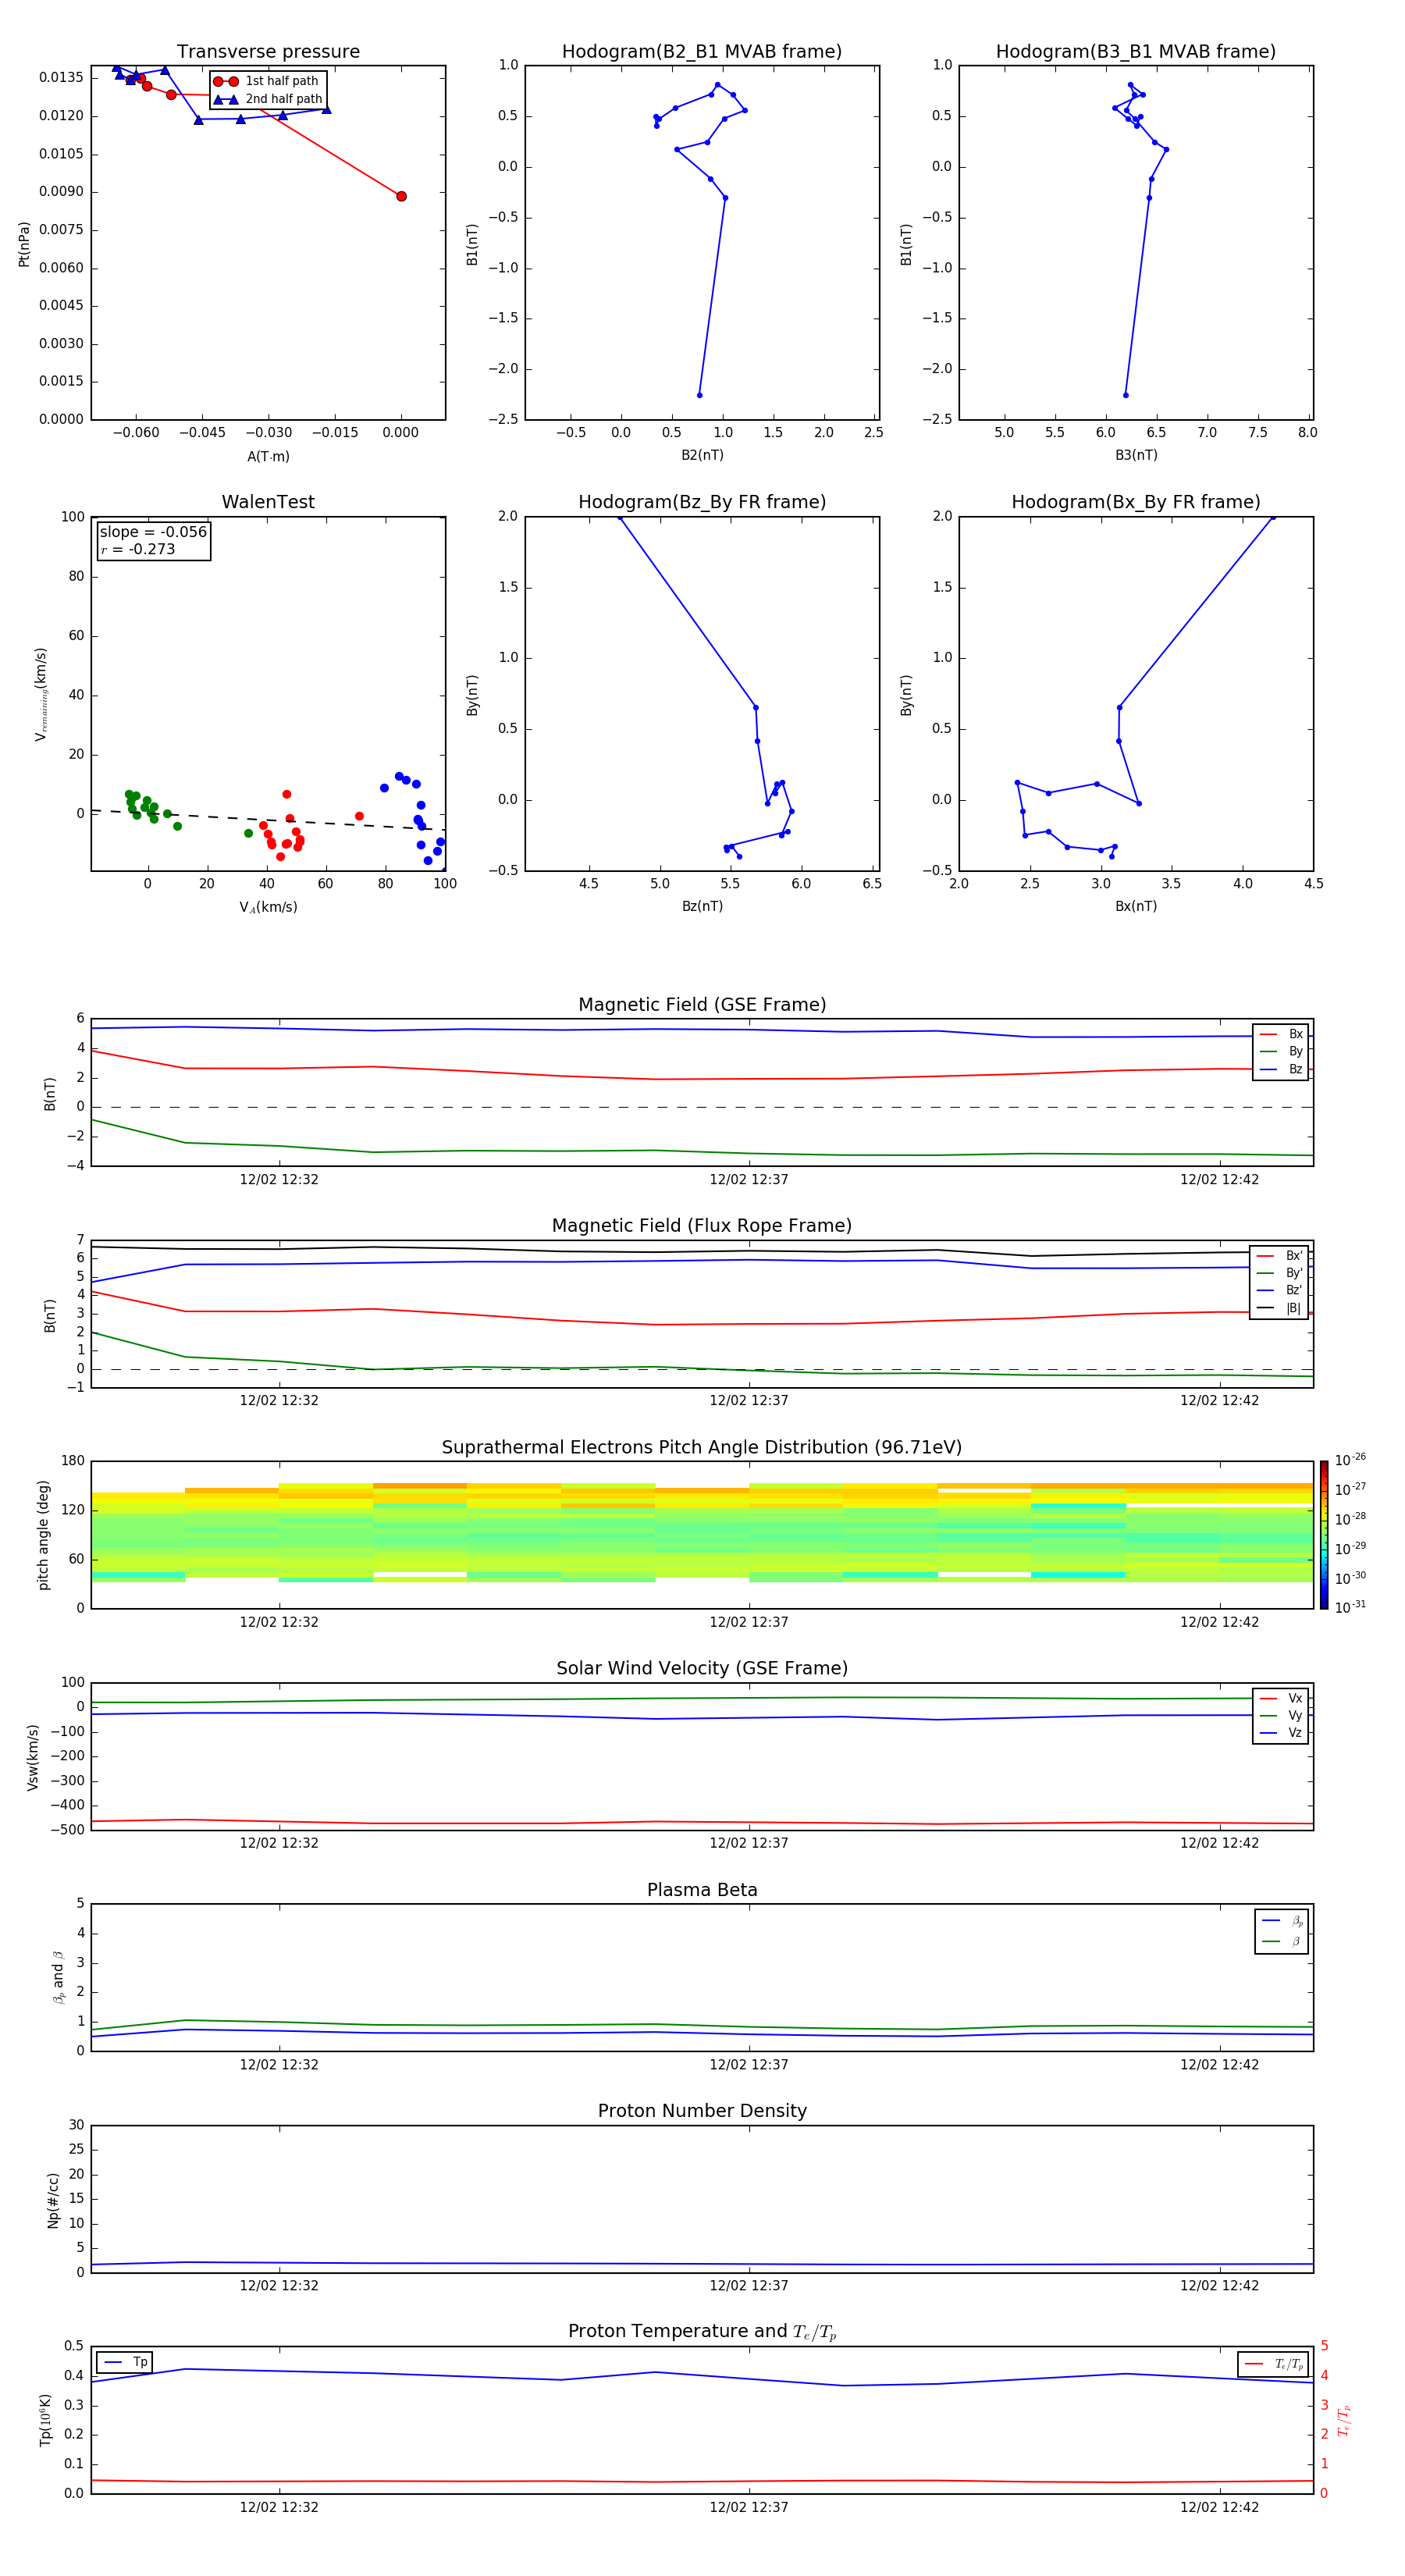Click the 'Proton Temperature and Te/Tp' title
This screenshot has height=2576, width=1405.
pos(702,2332)
